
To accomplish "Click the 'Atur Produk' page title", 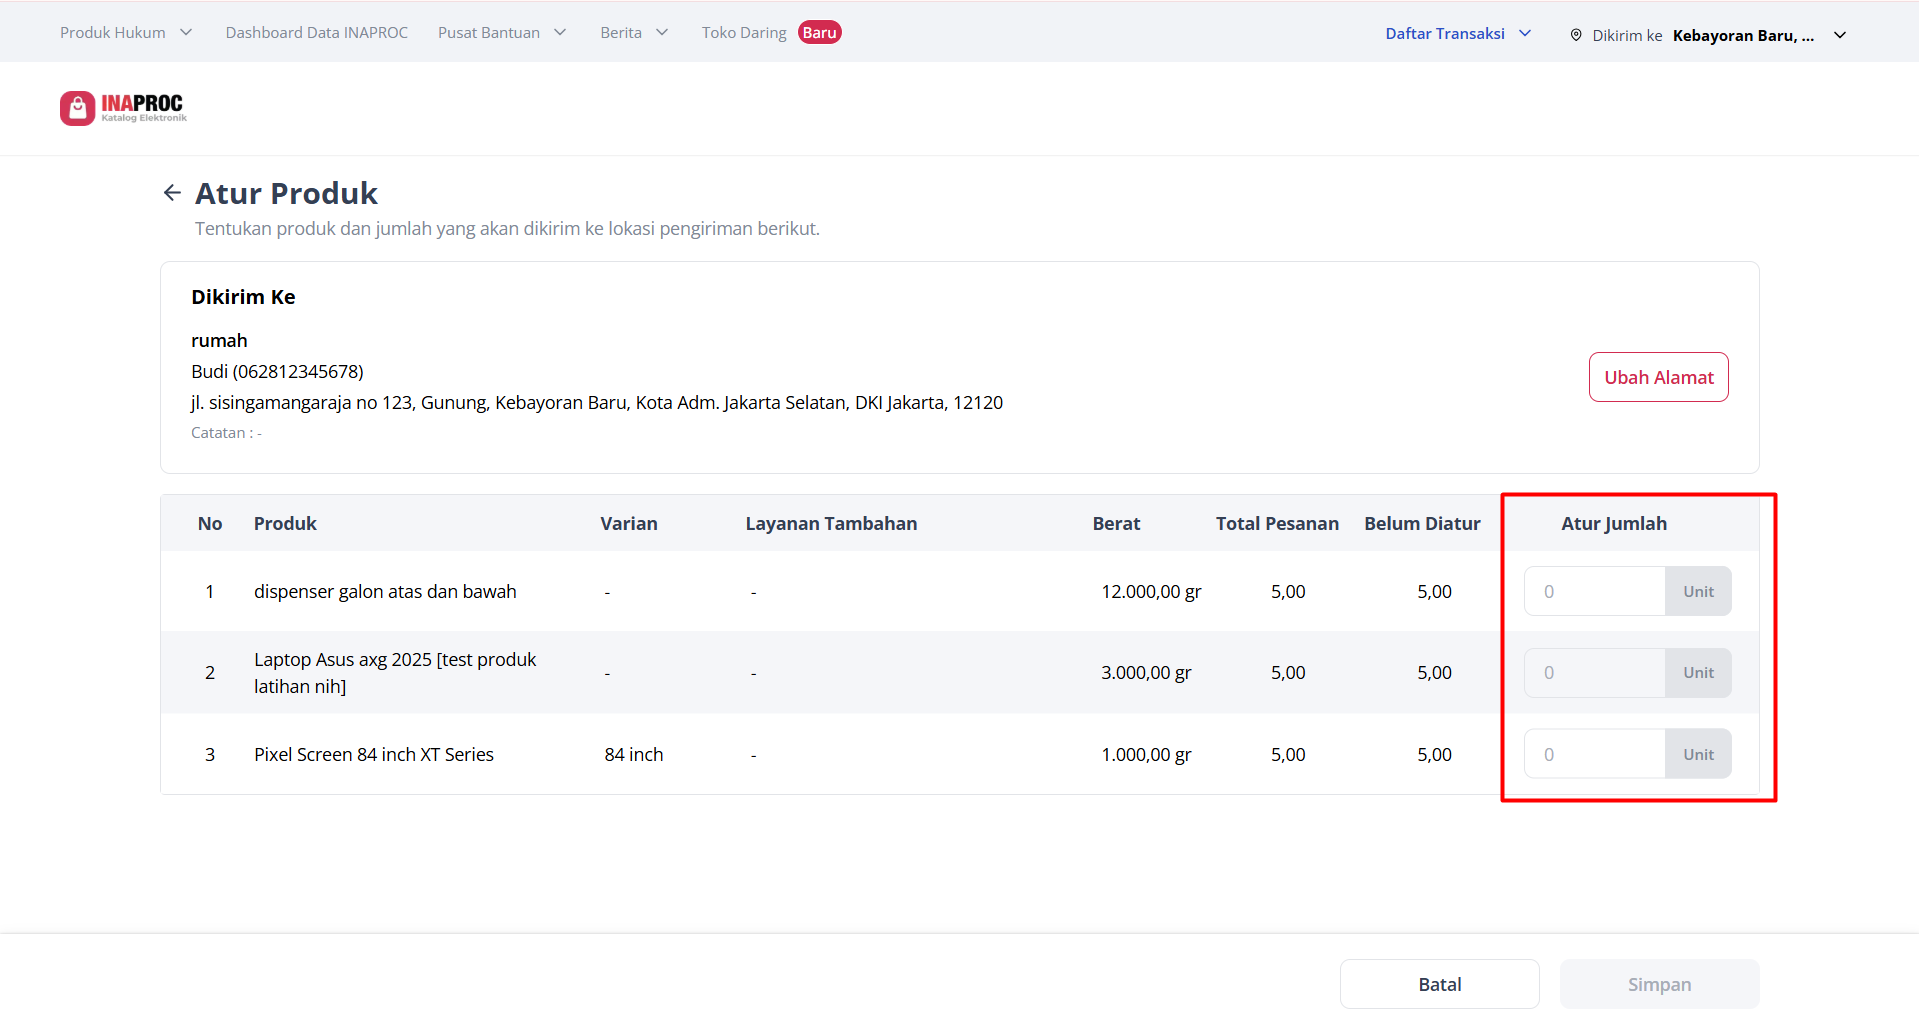I will 286,193.
